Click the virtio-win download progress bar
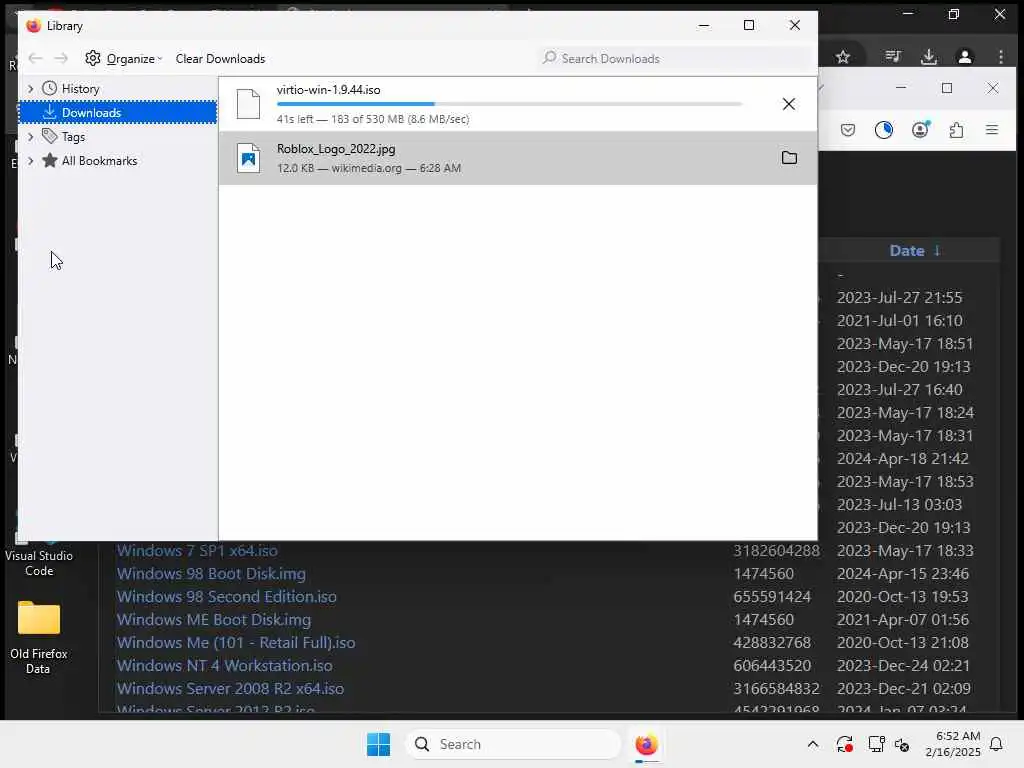The width and height of the screenshot is (1024, 768). (509, 104)
